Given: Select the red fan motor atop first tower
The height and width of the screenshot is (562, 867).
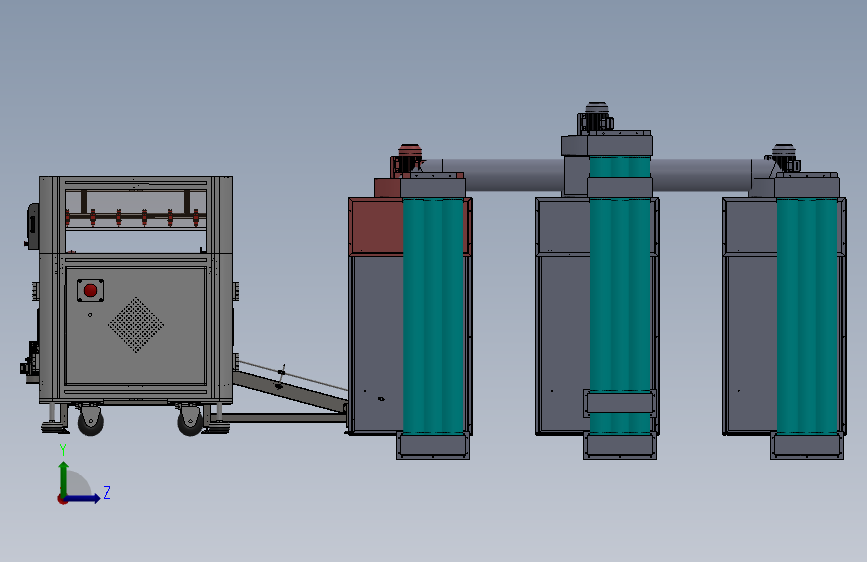Looking at the screenshot, I should click(x=408, y=159).
